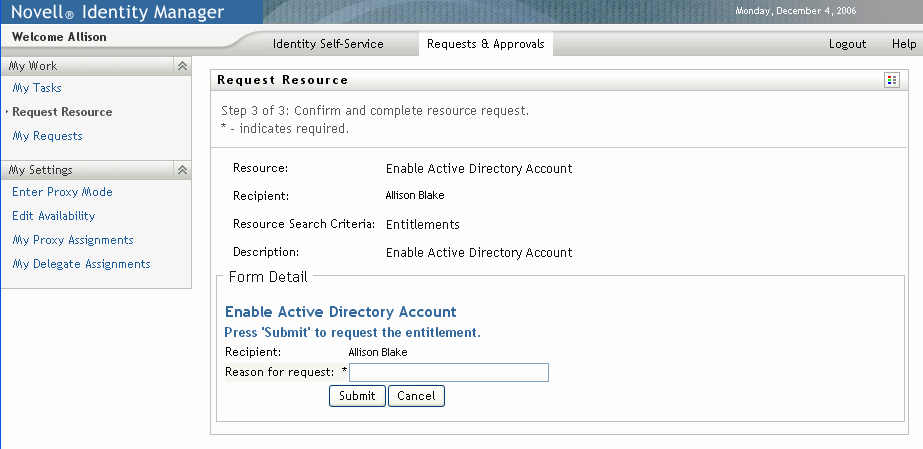Click the Recipient 'Allison Blake' in summary

click(415, 195)
